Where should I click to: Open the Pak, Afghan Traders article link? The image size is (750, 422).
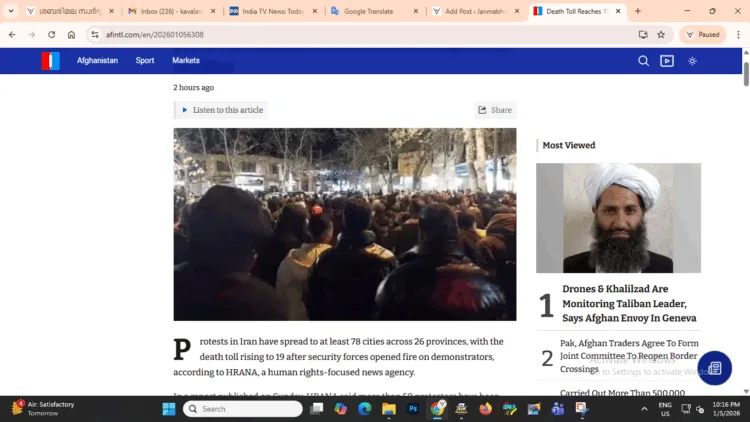(630, 356)
